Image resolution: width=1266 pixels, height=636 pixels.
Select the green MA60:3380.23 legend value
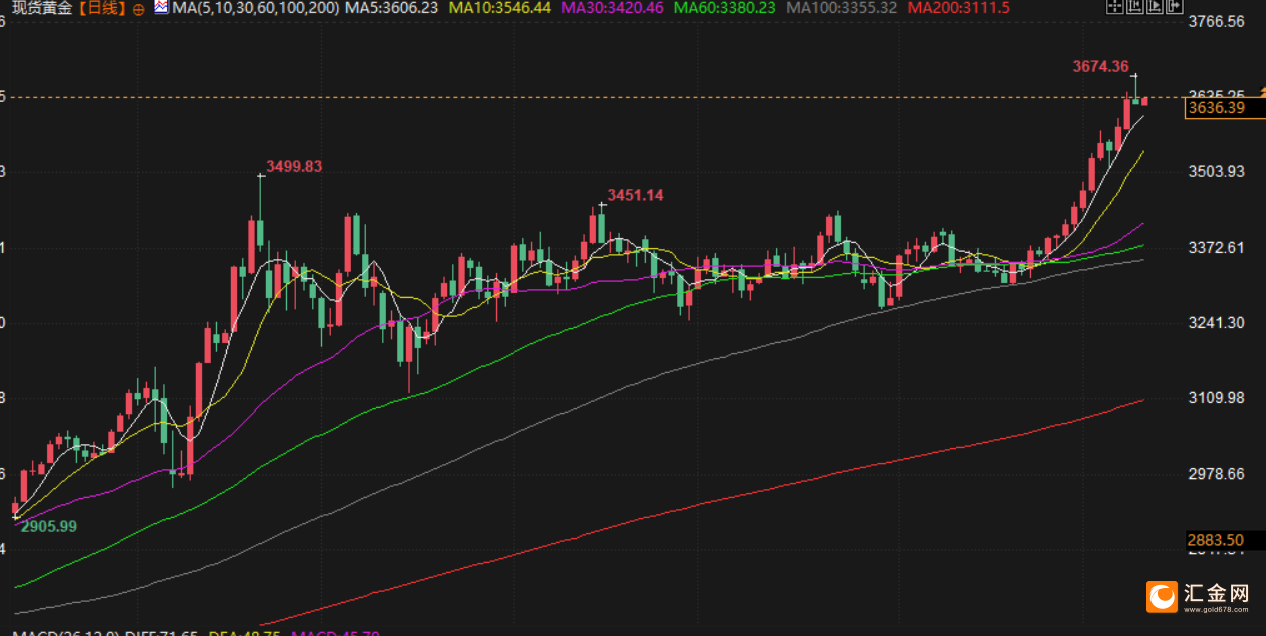coord(725,7)
